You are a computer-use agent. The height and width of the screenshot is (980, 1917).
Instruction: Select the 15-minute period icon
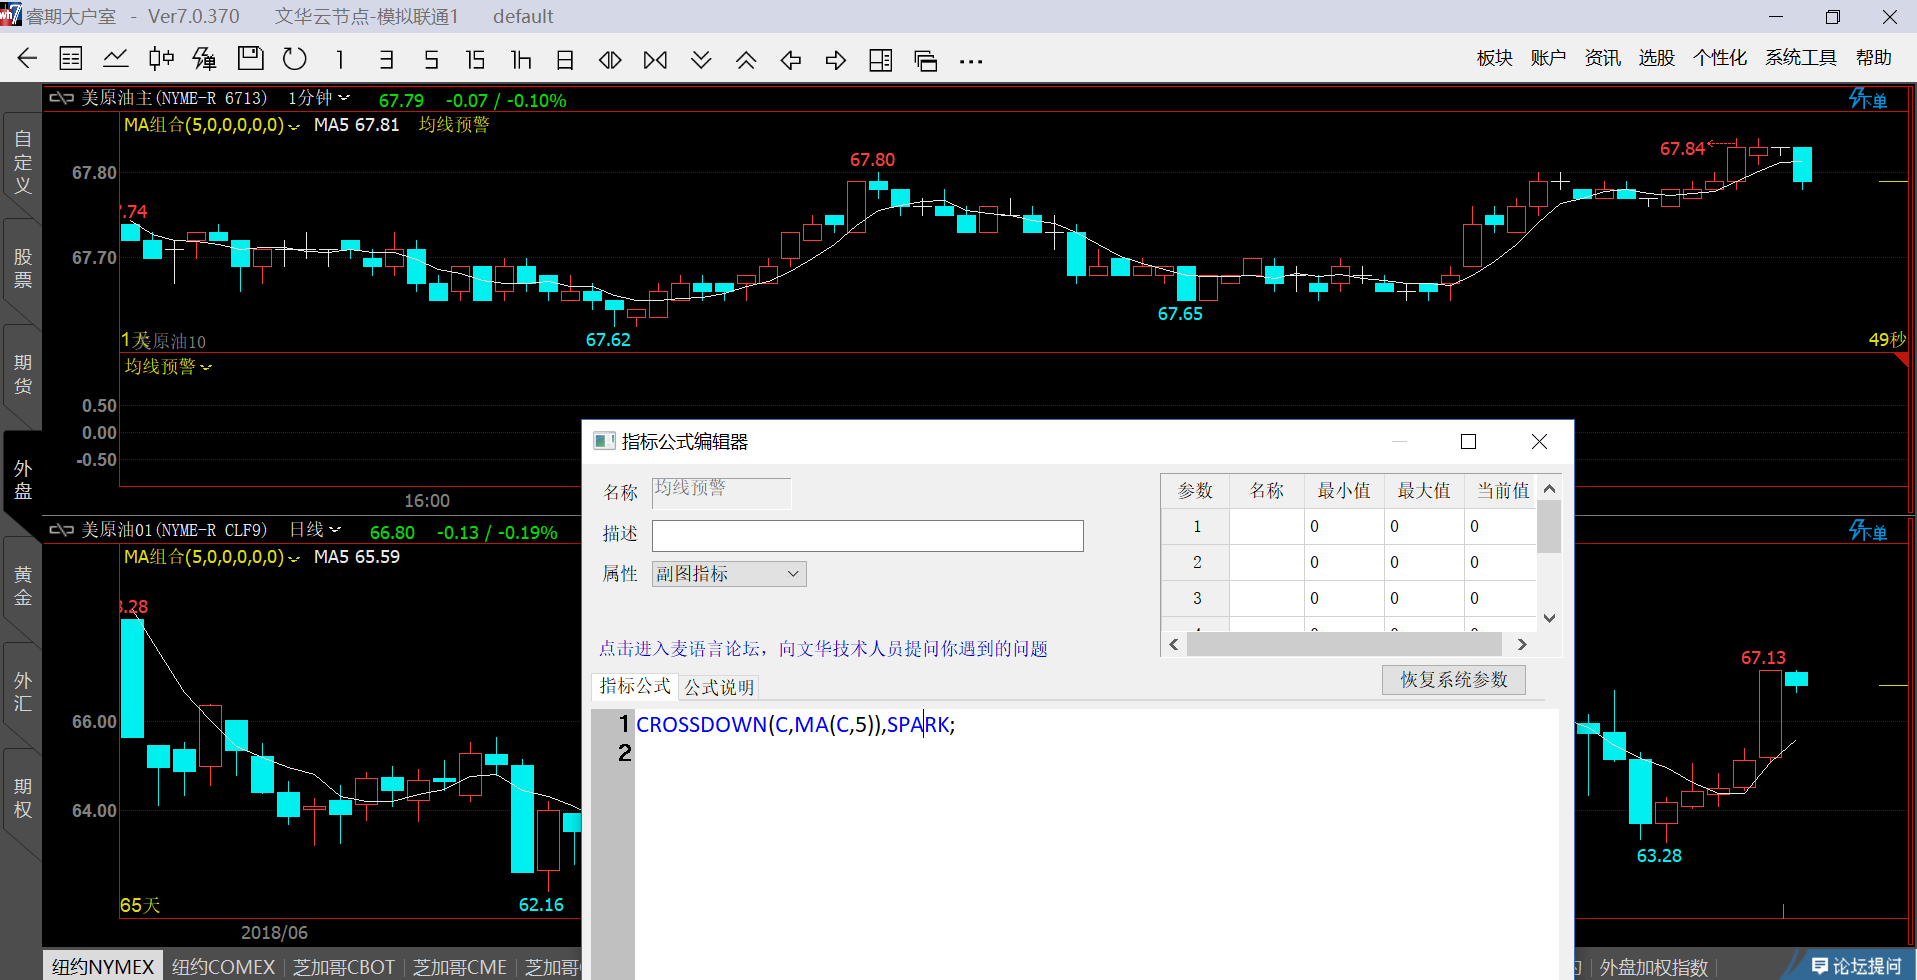(475, 60)
